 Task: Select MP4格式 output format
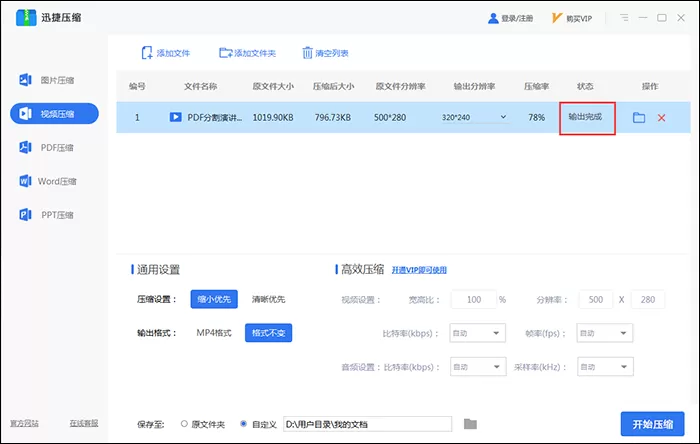tap(214, 333)
